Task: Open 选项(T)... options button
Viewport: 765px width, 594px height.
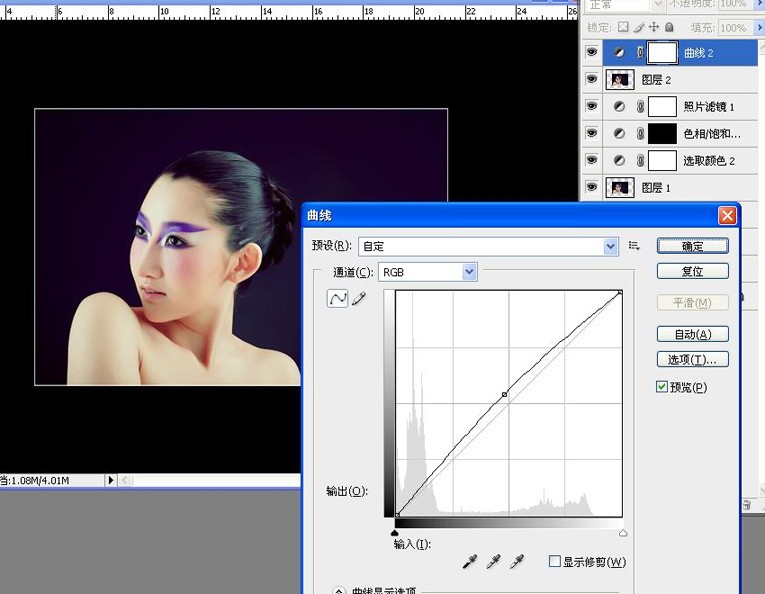Action: click(x=693, y=359)
